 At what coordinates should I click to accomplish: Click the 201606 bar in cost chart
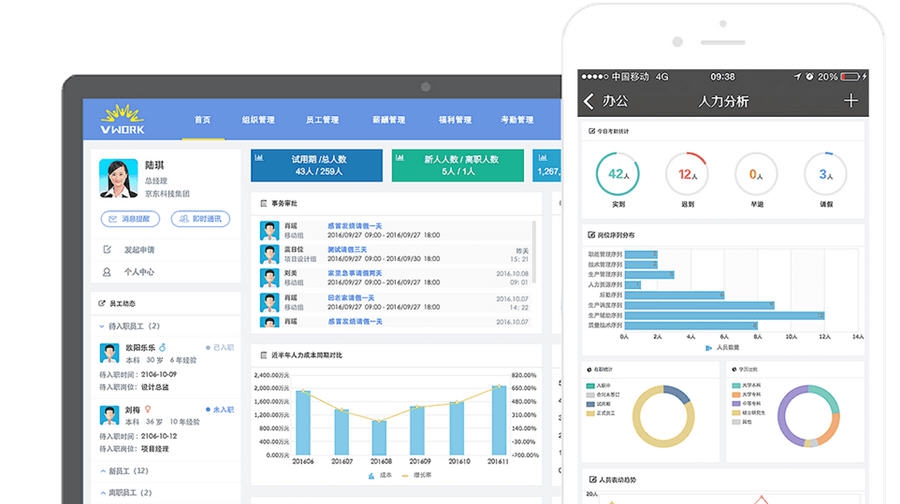(303, 422)
